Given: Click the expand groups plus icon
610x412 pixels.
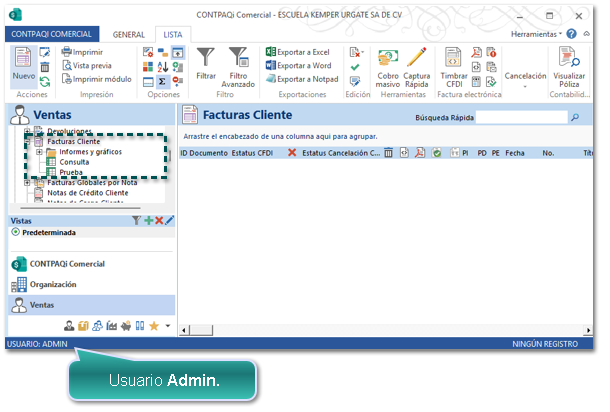Looking at the screenshot, I should [x=177, y=67].
